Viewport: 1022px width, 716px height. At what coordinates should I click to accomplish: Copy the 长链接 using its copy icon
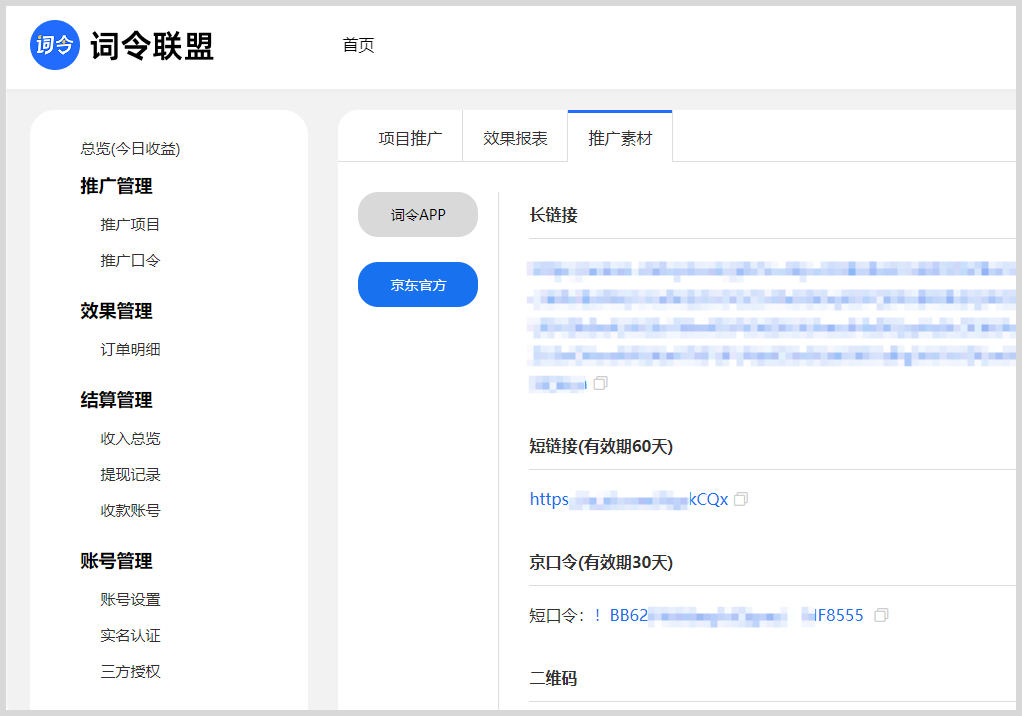coord(600,382)
